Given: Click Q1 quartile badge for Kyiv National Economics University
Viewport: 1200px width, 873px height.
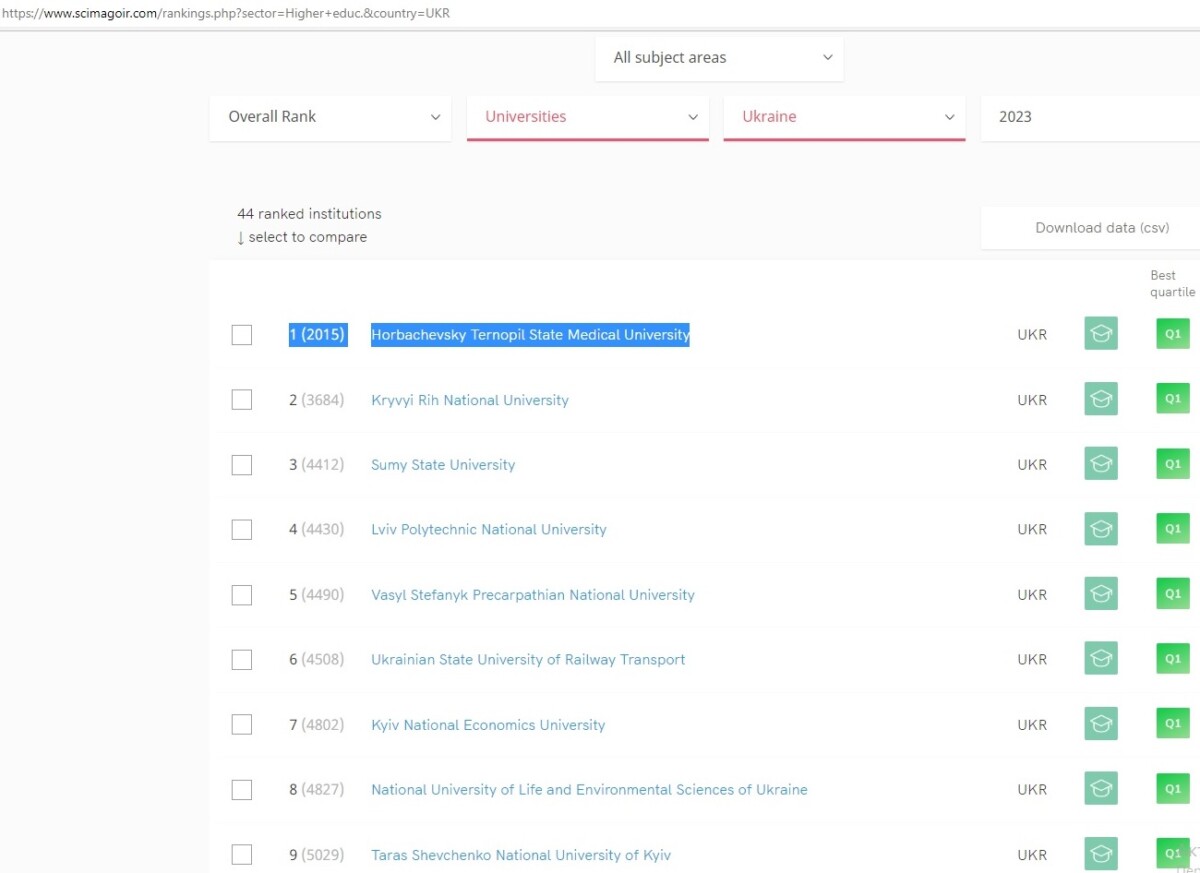Looking at the screenshot, I should [1173, 724].
